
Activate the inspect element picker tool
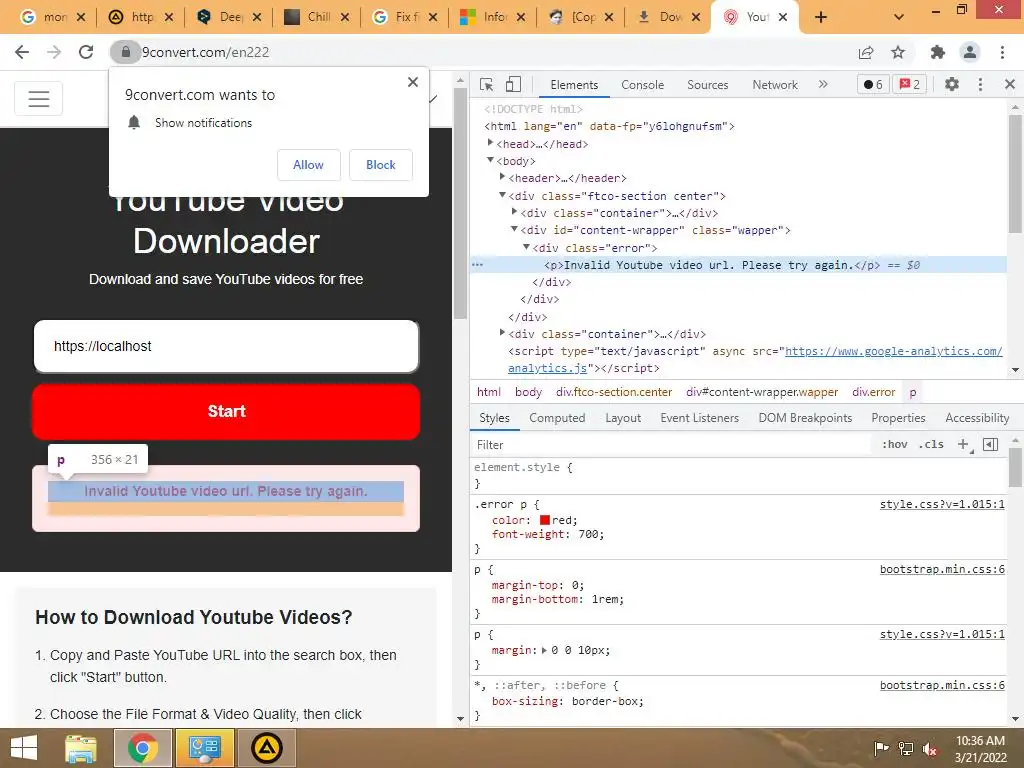(x=486, y=84)
